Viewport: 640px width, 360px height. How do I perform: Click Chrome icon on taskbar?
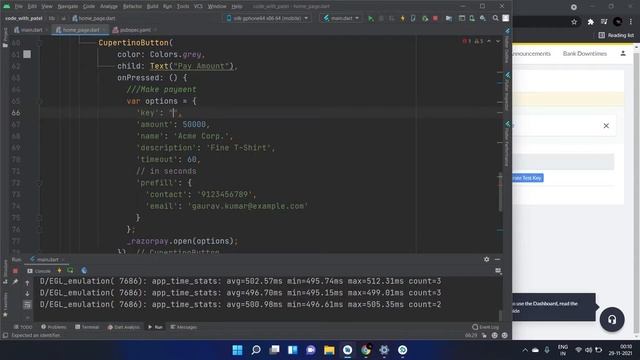point(366,350)
